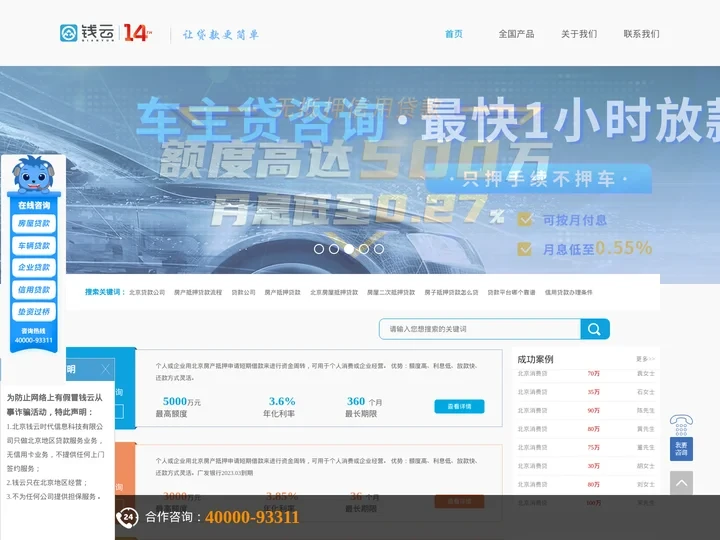Select the third banner carousel dot
This screenshot has height=540, width=720.
(x=349, y=249)
